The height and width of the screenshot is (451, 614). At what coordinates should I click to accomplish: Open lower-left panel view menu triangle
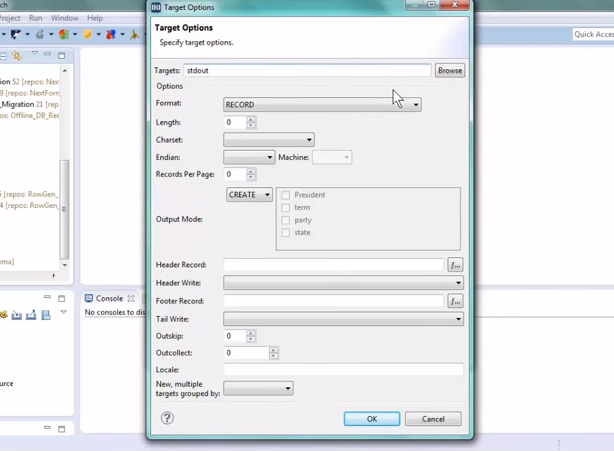click(63, 312)
